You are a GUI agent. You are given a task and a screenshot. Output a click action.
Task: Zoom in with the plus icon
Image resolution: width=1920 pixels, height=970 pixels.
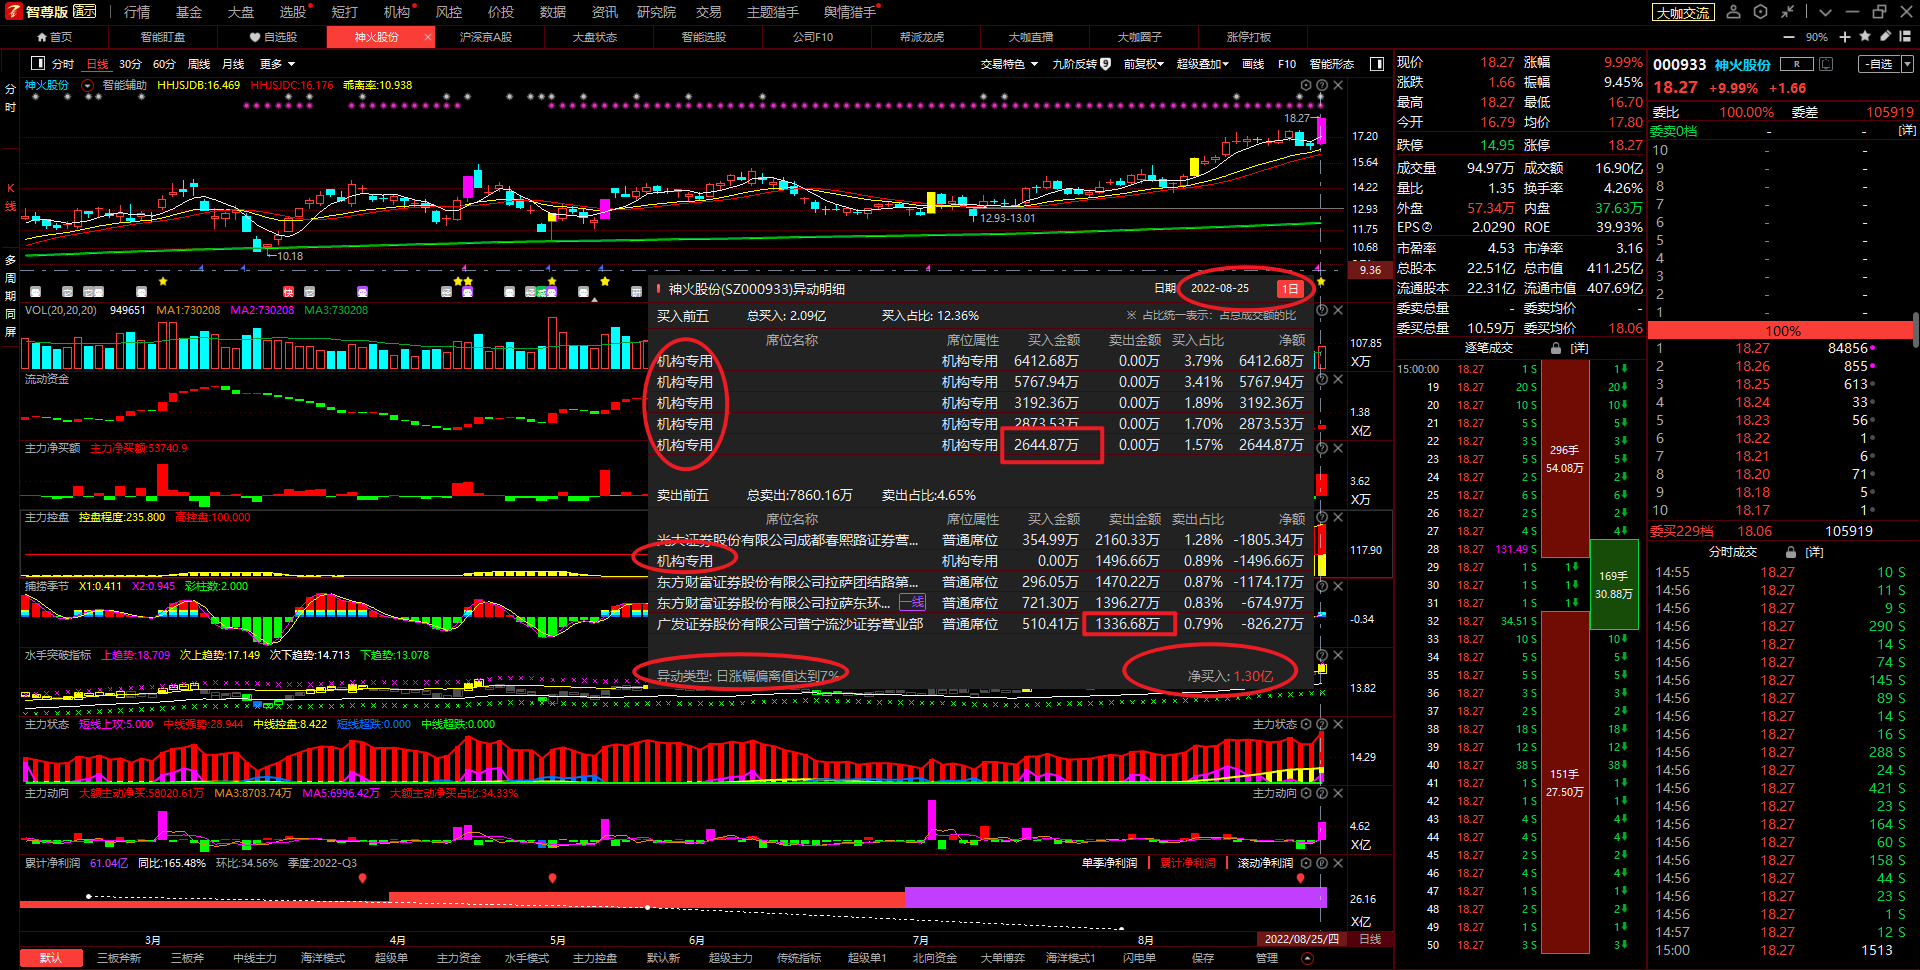(x=1845, y=37)
